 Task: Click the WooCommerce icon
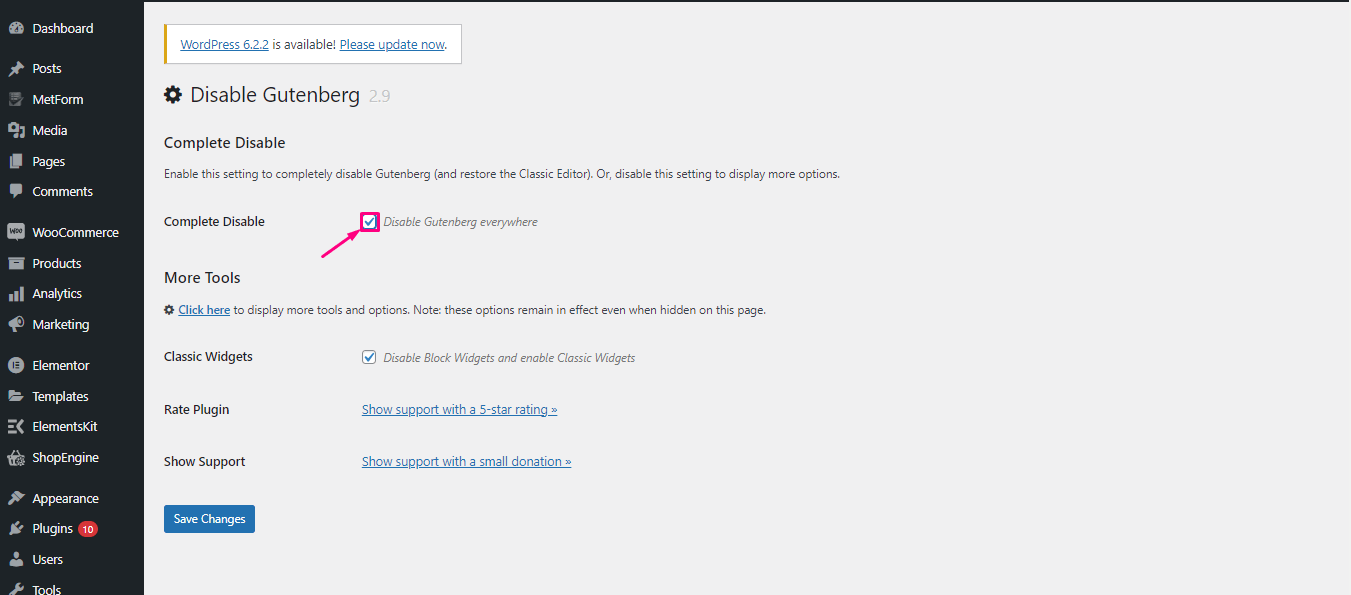pyautogui.click(x=17, y=231)
